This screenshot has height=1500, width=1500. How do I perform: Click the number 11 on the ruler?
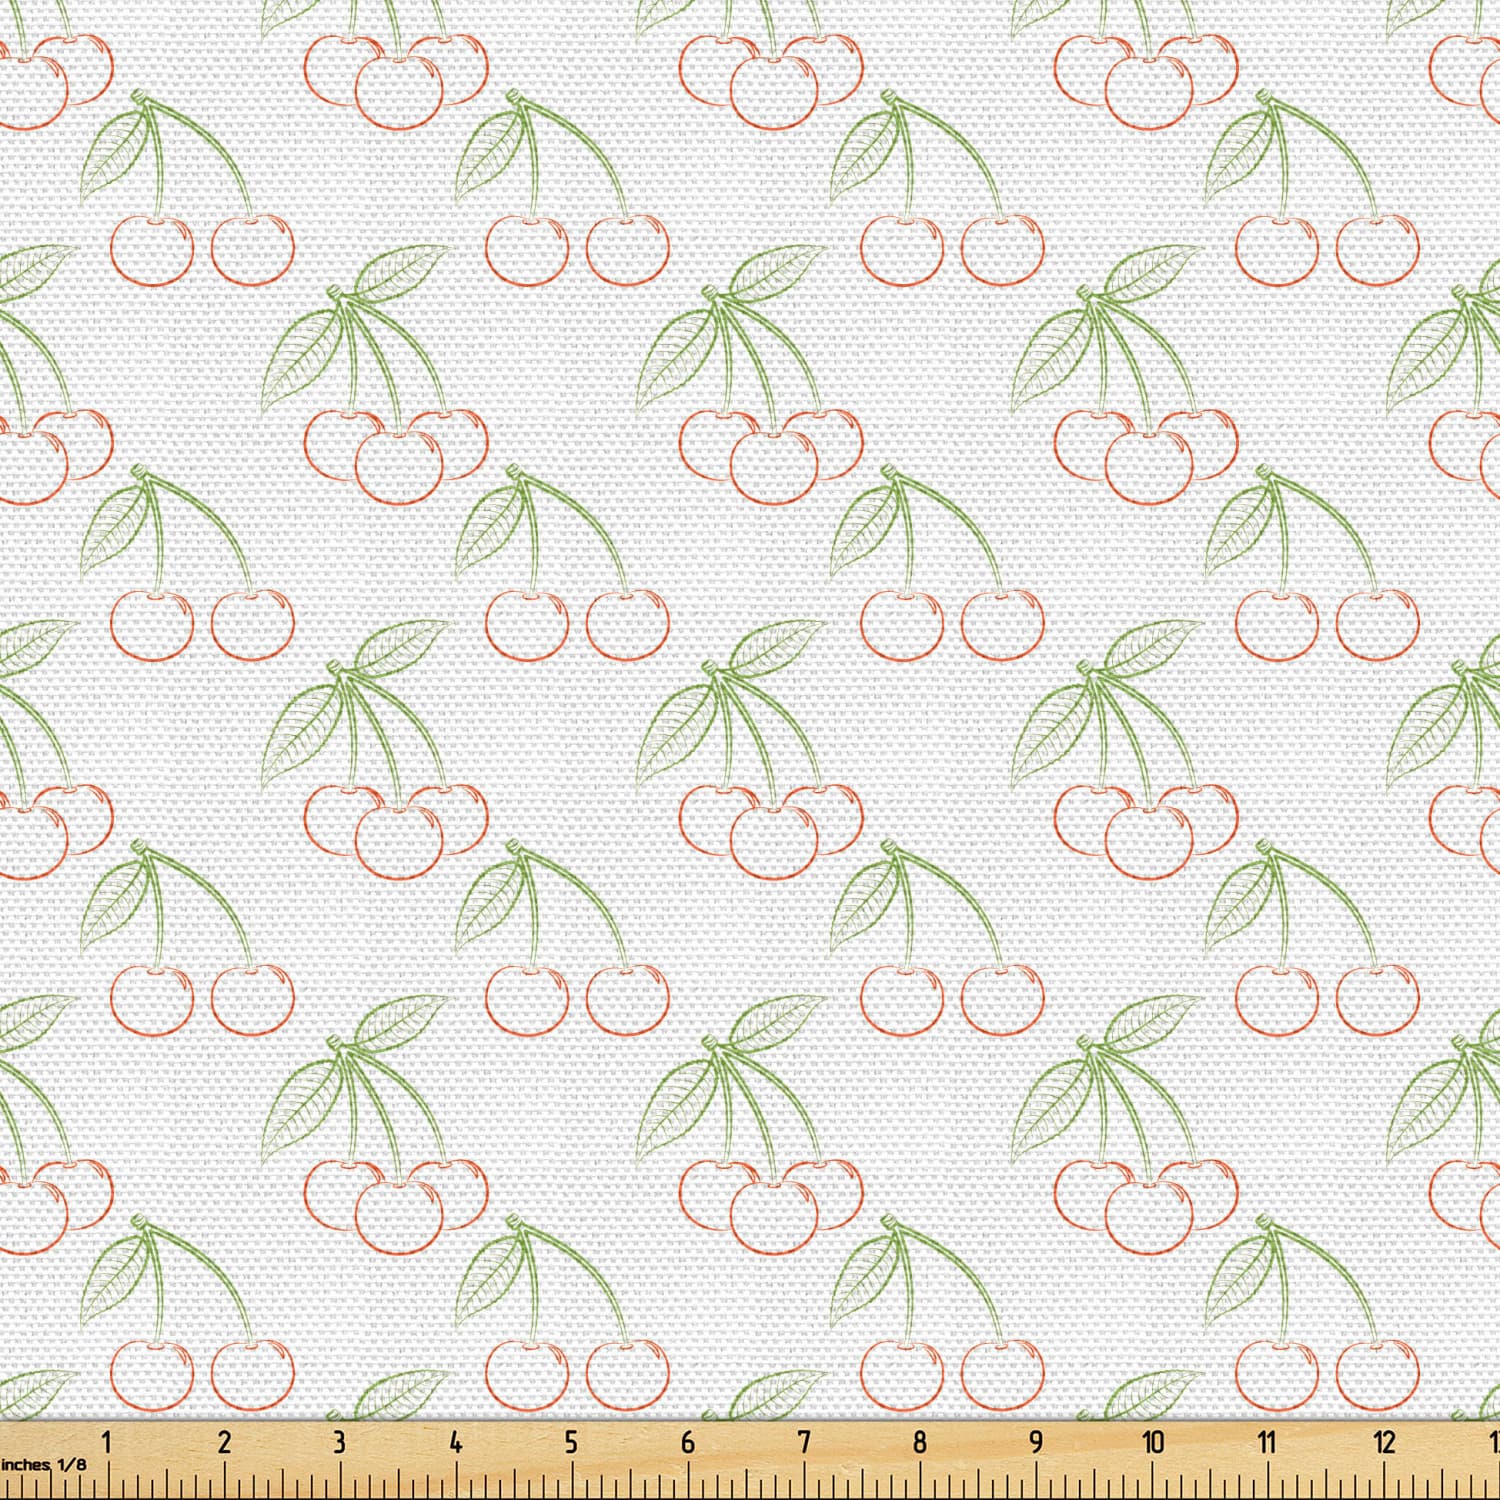[x=1267, y=1442]
